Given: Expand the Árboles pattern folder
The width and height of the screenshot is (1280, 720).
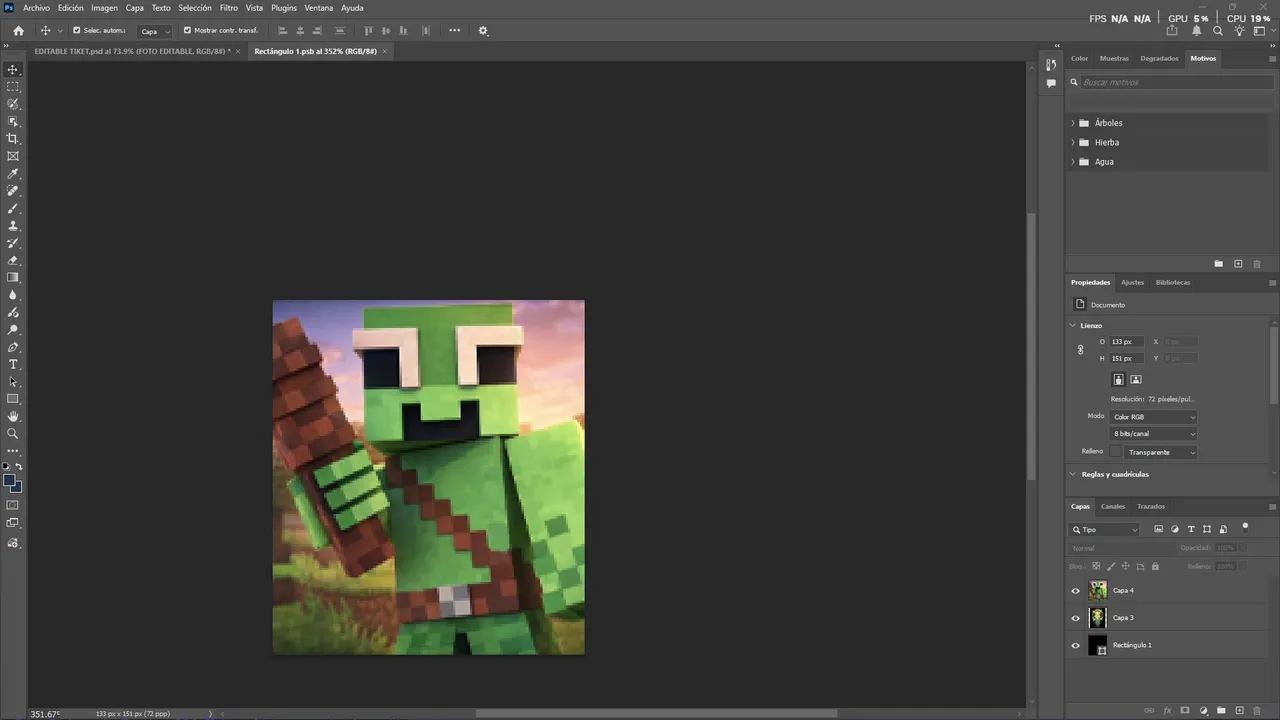Looking at the screenshot, I should [1073, 123].
